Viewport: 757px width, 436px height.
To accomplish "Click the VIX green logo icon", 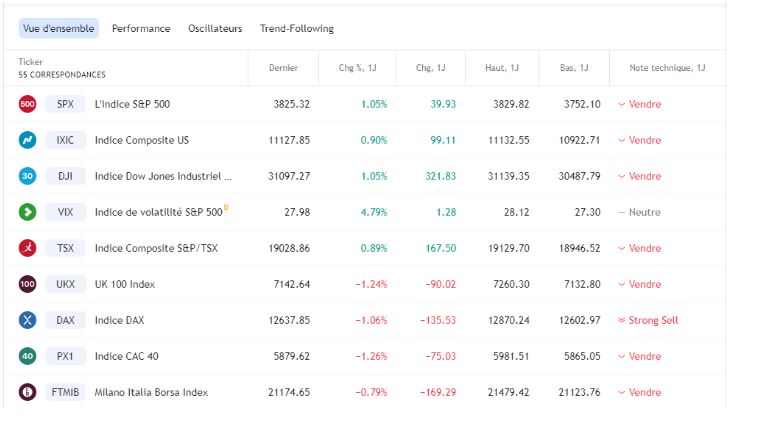I will [x=28, y=212].
